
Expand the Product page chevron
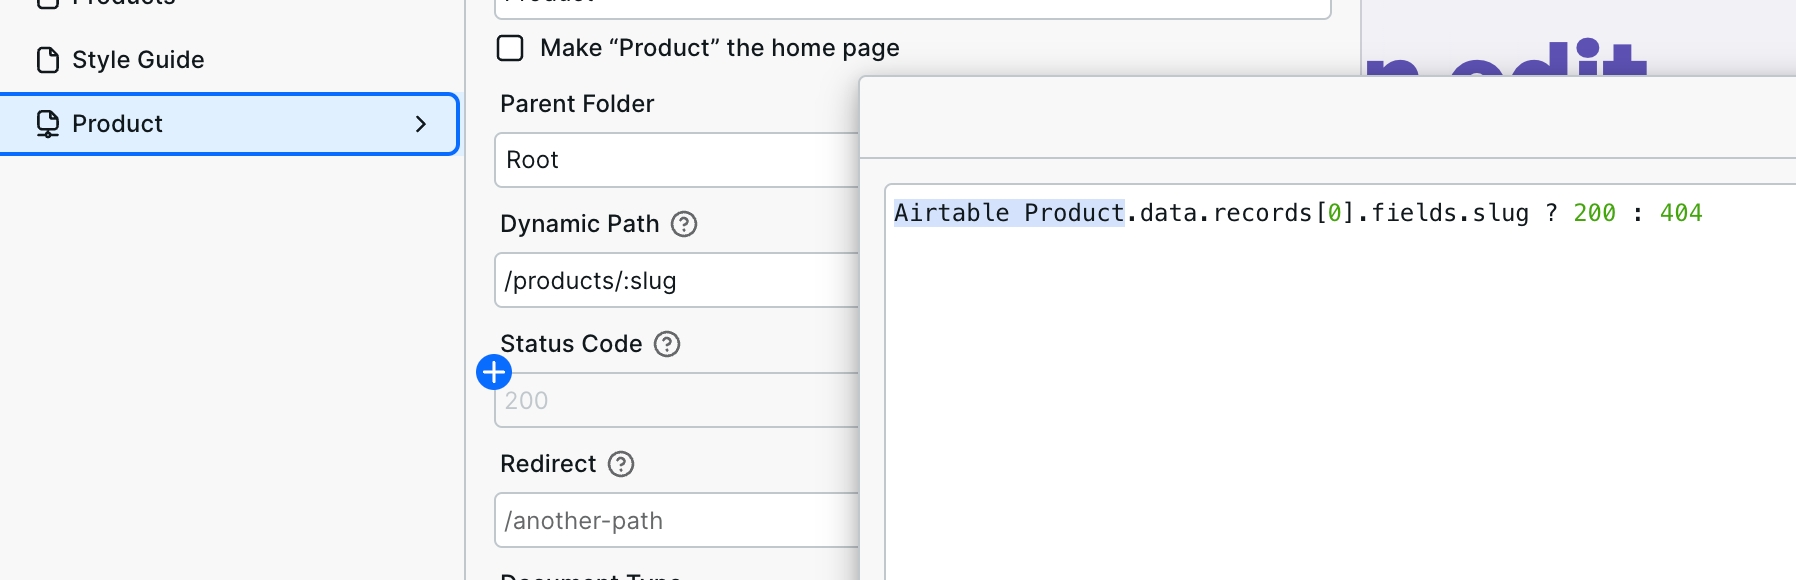coord(421,124)
